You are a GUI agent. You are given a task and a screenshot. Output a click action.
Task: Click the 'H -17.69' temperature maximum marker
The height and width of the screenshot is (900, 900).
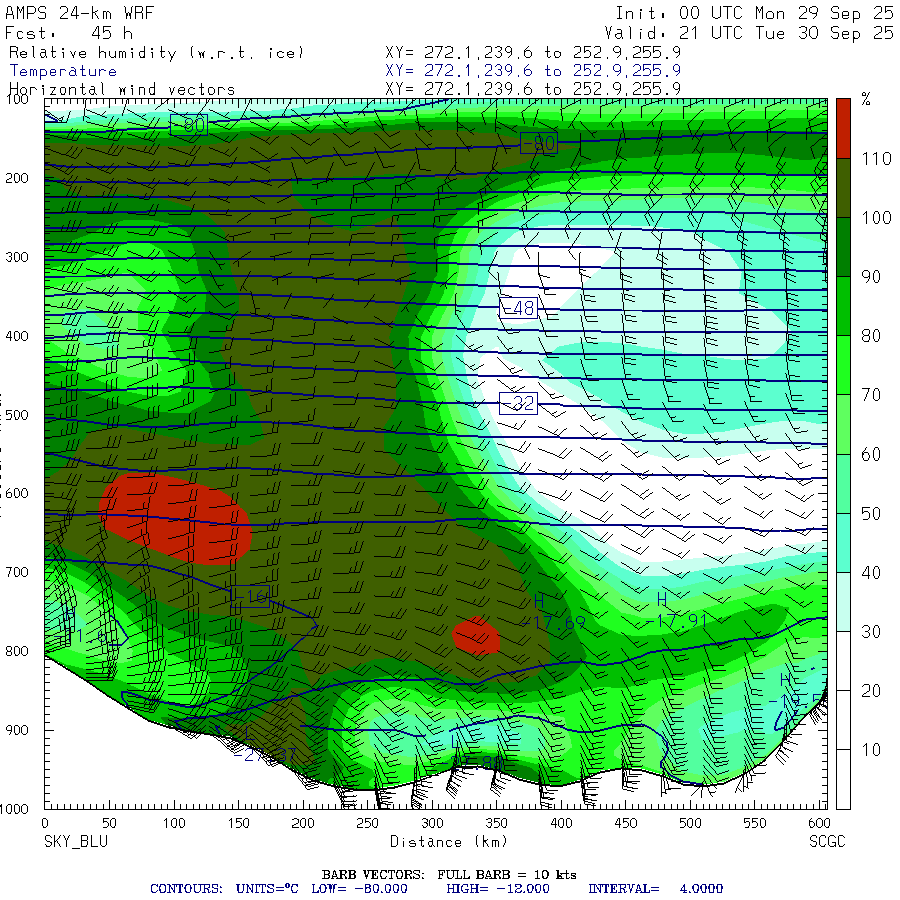(552, 612)
